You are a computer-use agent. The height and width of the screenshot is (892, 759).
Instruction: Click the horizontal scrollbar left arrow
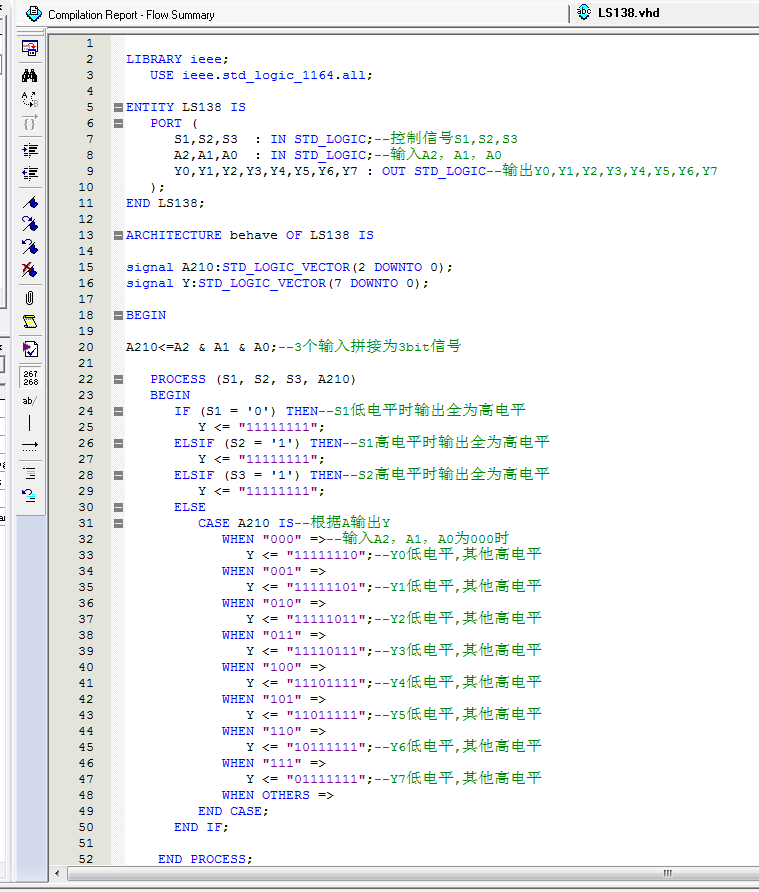[x=57, y=873]
